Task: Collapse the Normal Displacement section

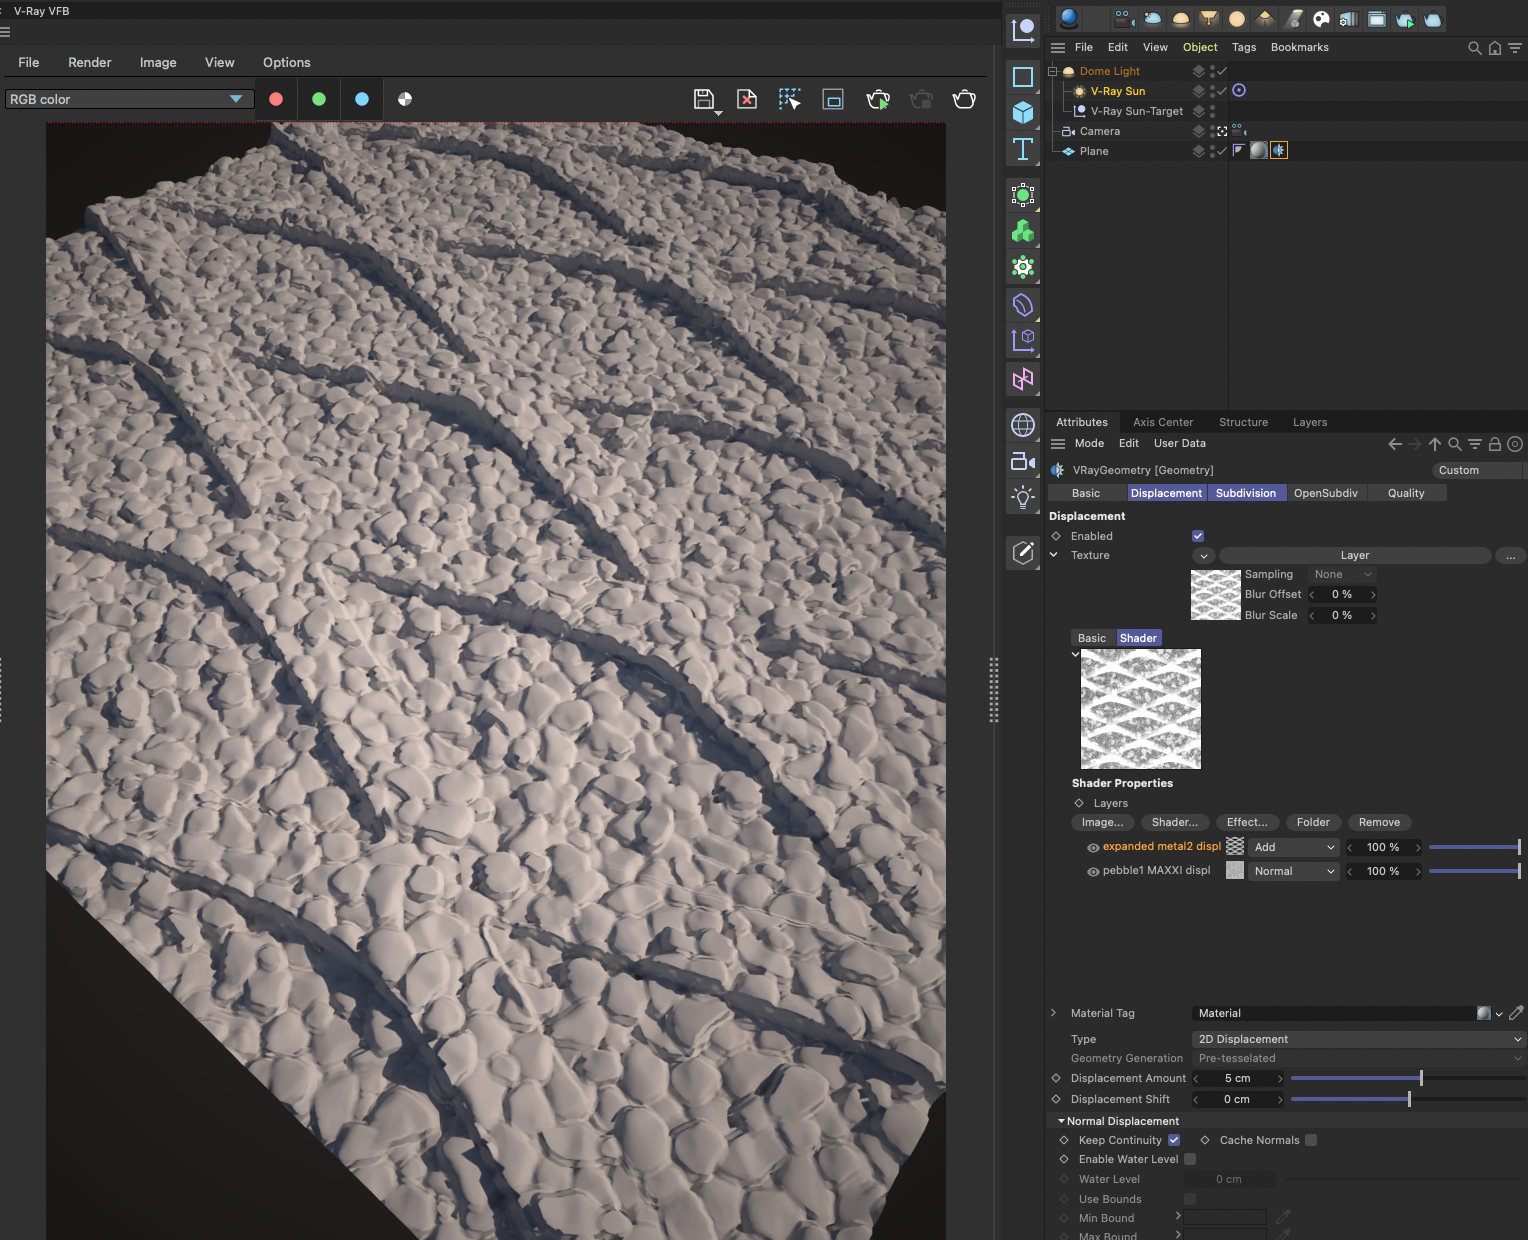Action: tap(1061, 1121)
